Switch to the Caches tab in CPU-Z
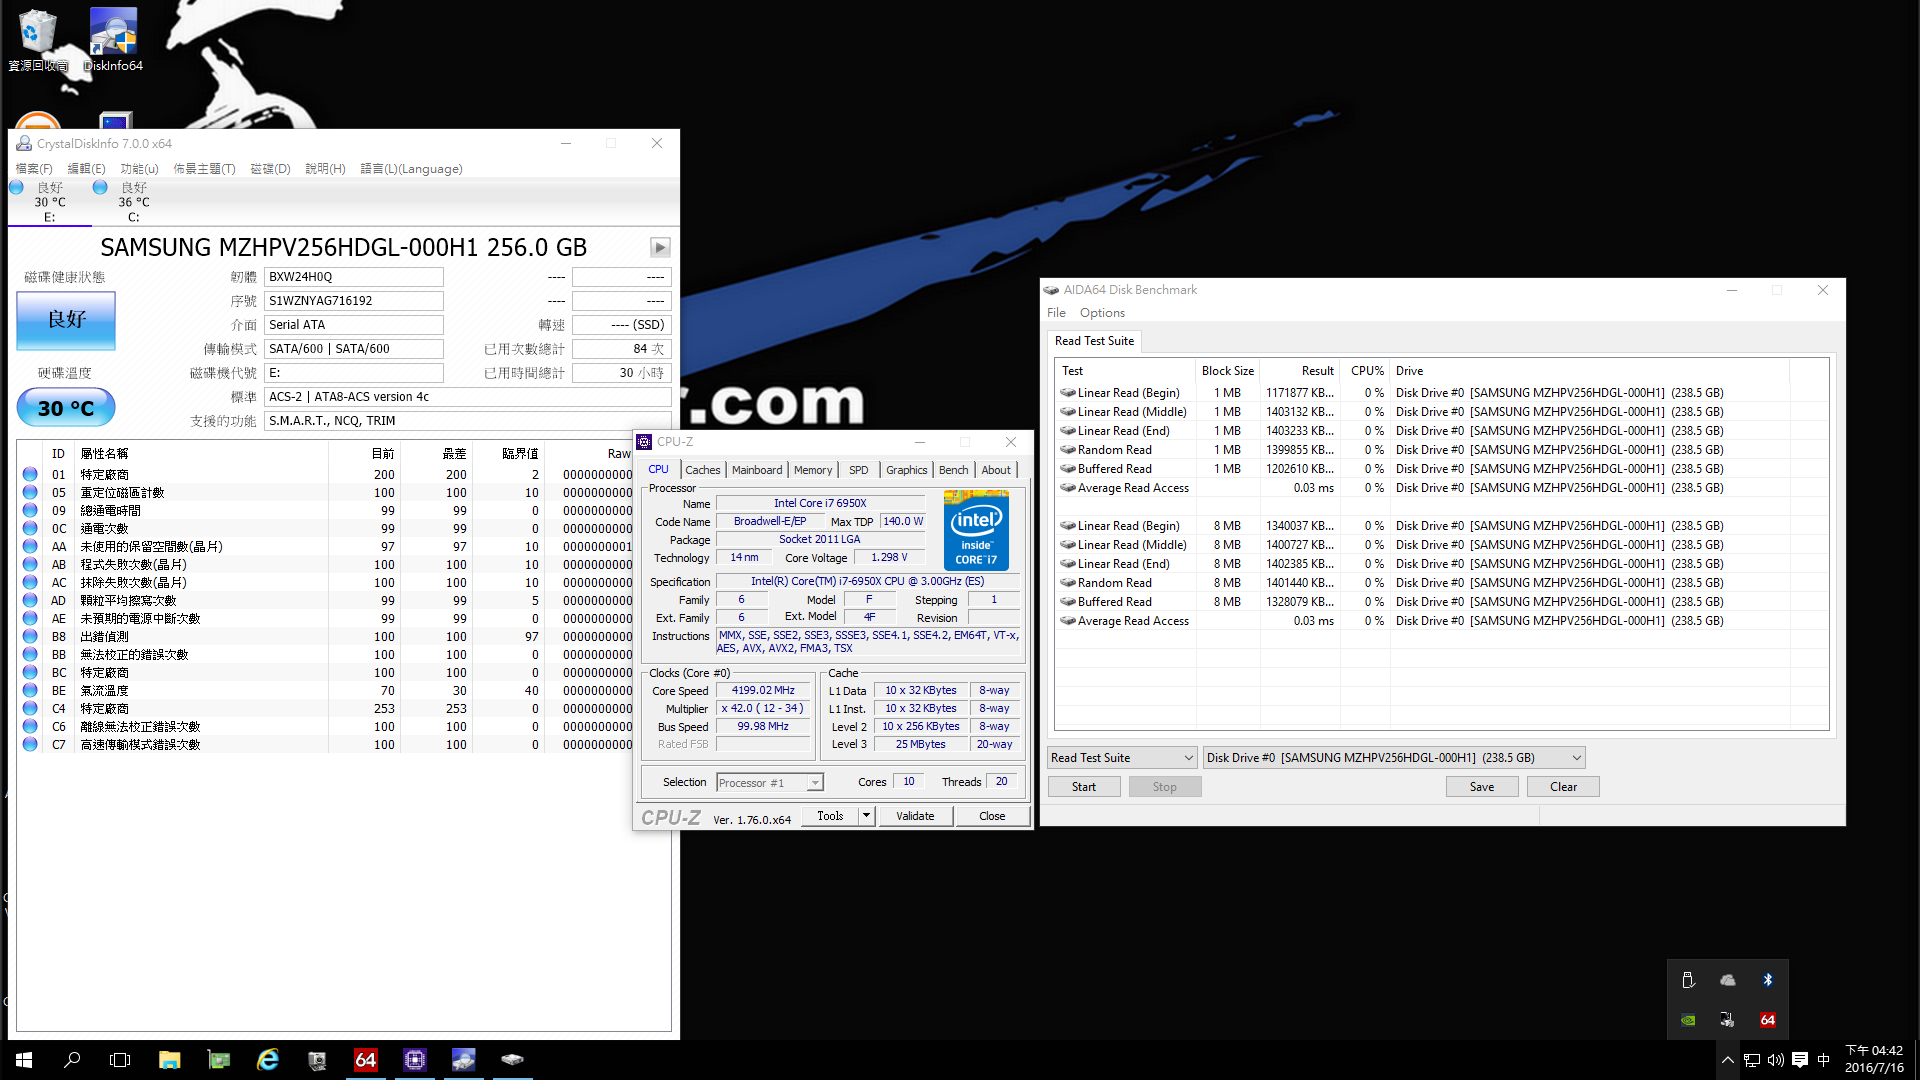 tap(702, 470)
